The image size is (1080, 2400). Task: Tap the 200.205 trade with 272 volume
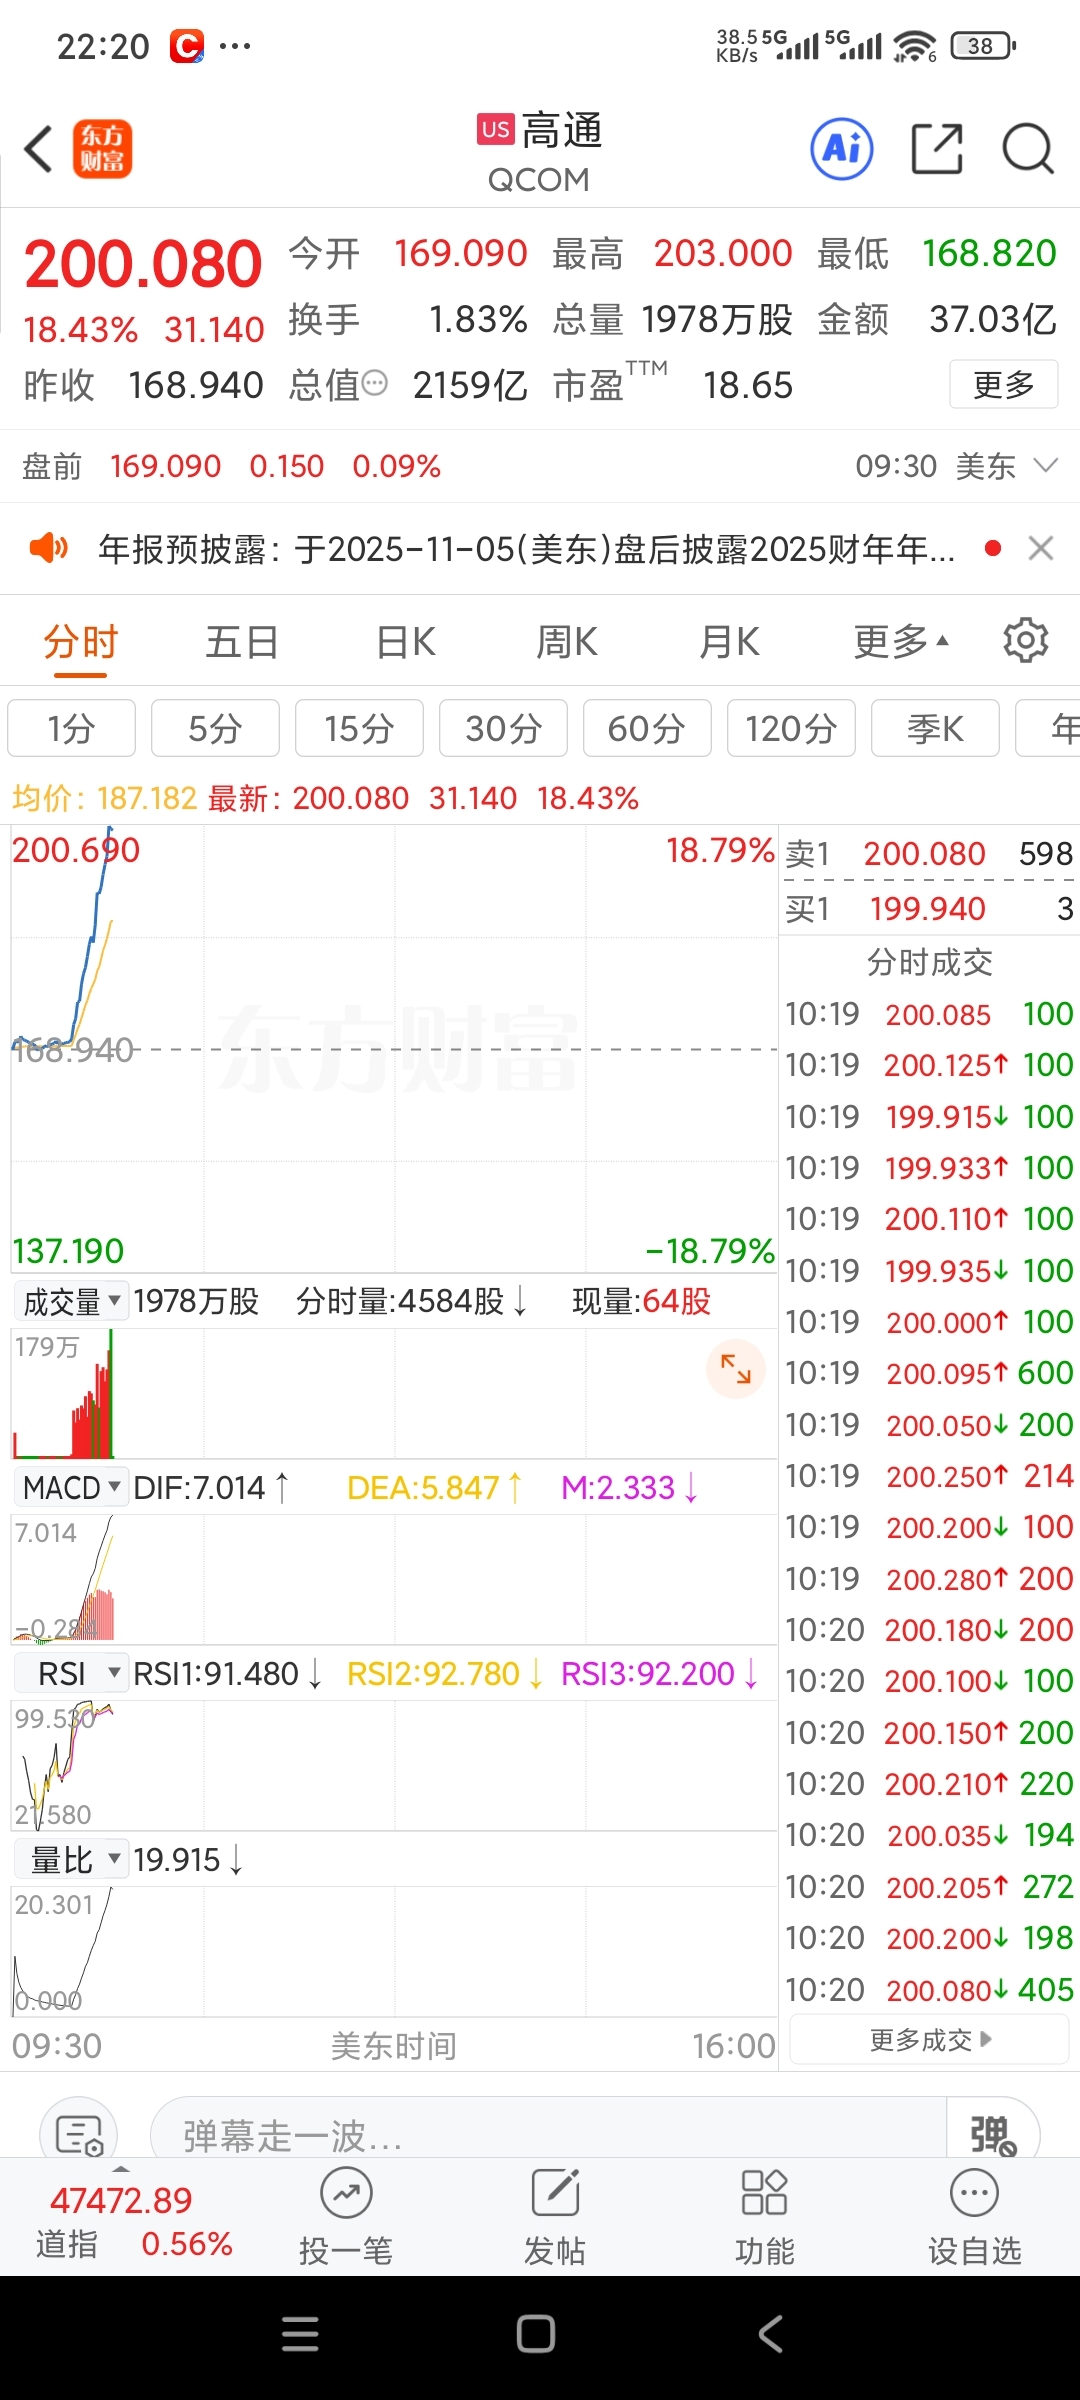(x=929, y=1886)
